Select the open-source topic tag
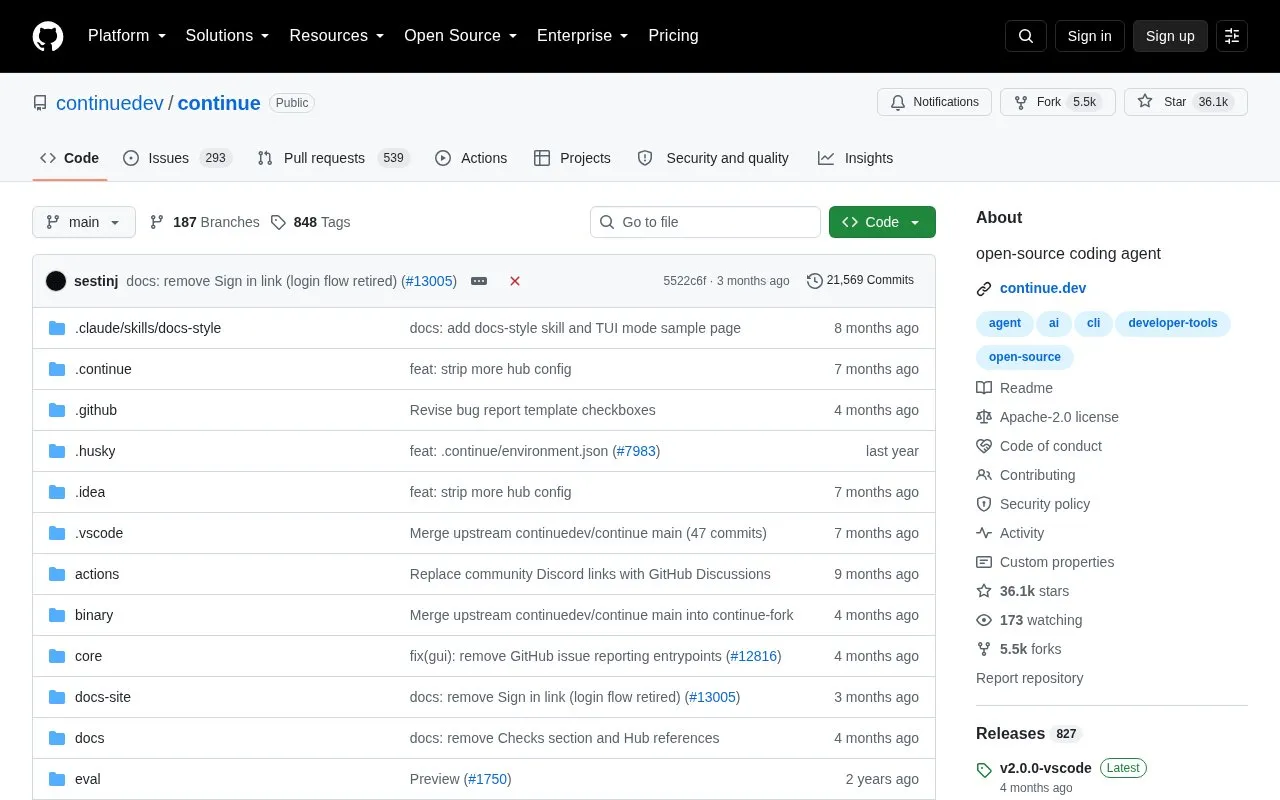 (1025, 357)
